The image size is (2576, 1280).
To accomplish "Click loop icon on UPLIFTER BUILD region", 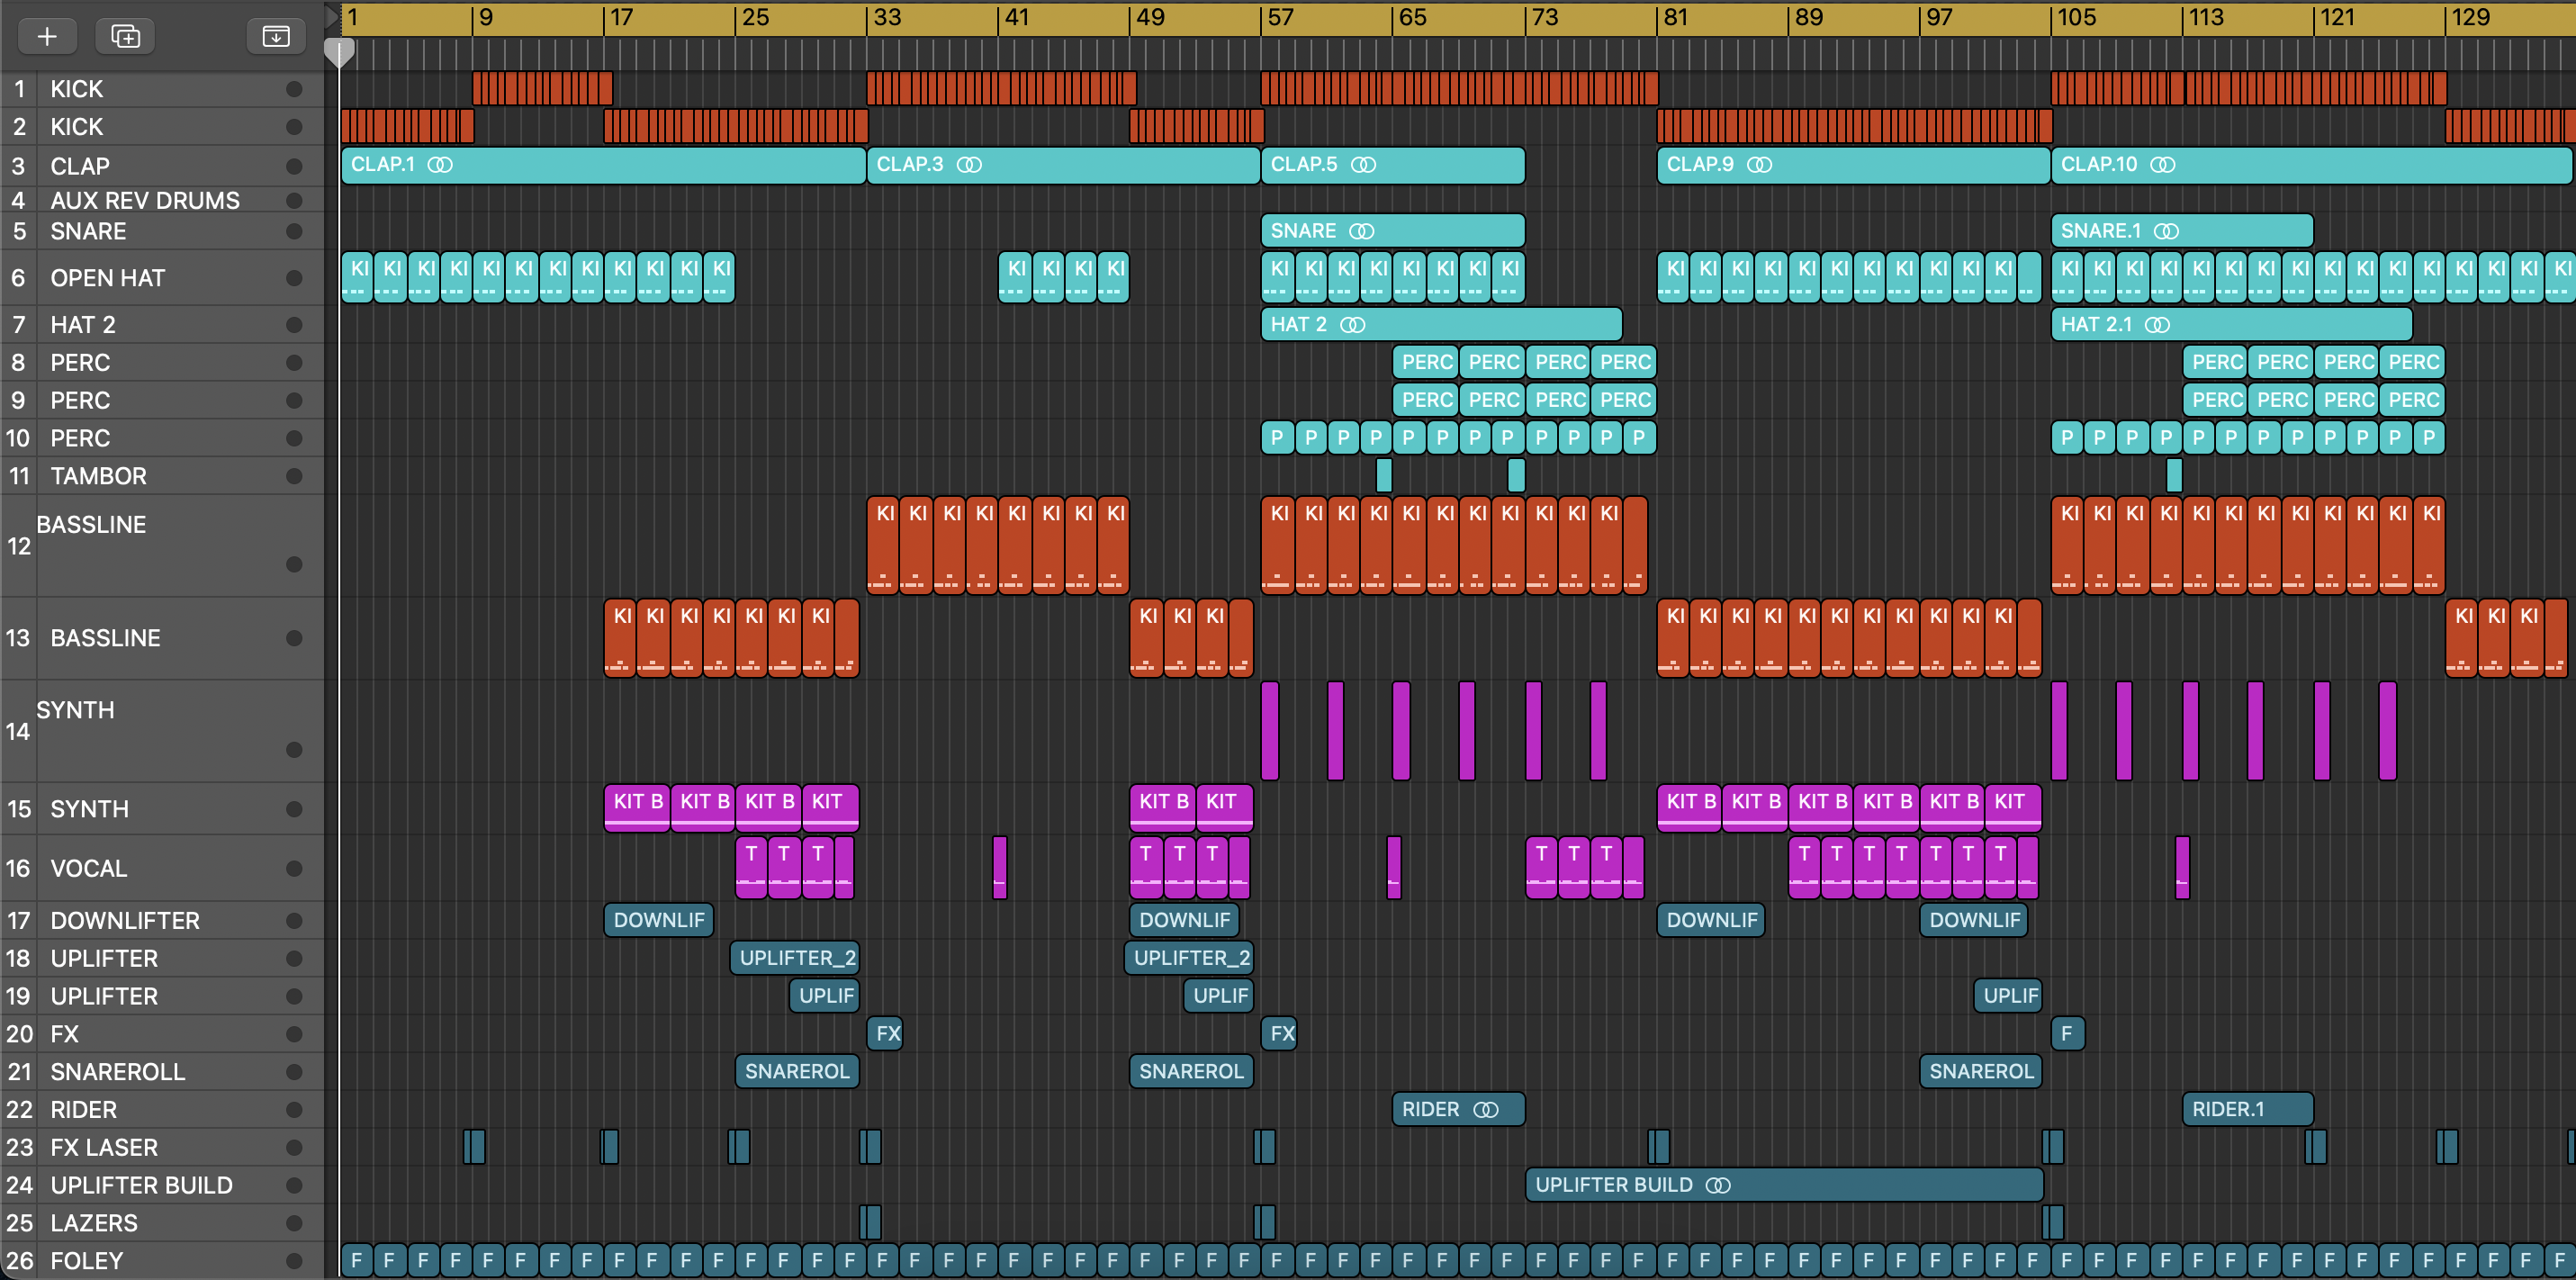I will point(1717,1185).
